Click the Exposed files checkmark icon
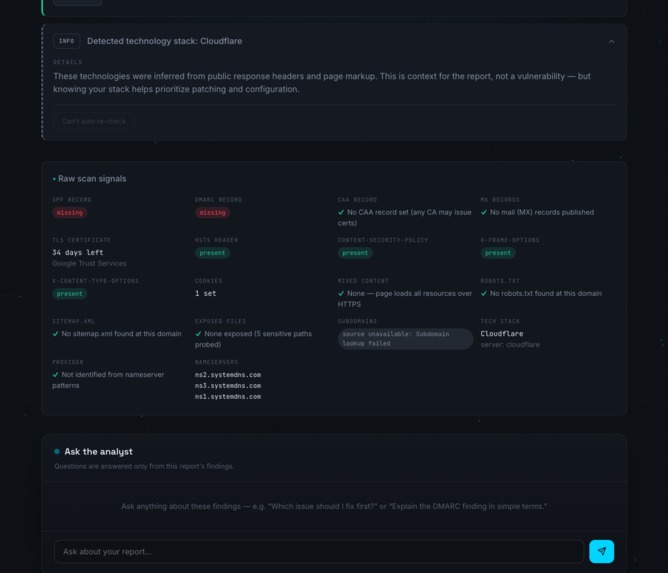Viewport: 668px width, 573px height. coord(198,334)
